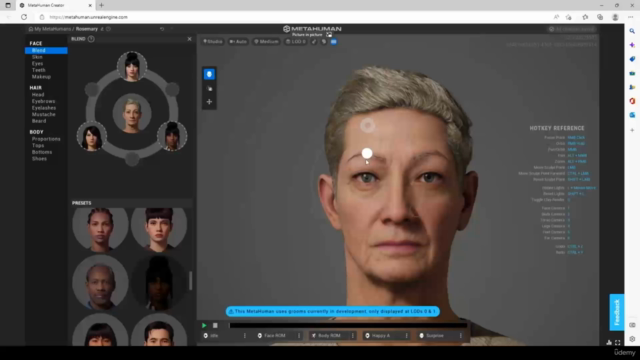Select the Face ROM animation
The width and height of the screenshot is (640, 360).
pyautogui.click(x=276, y=336)
